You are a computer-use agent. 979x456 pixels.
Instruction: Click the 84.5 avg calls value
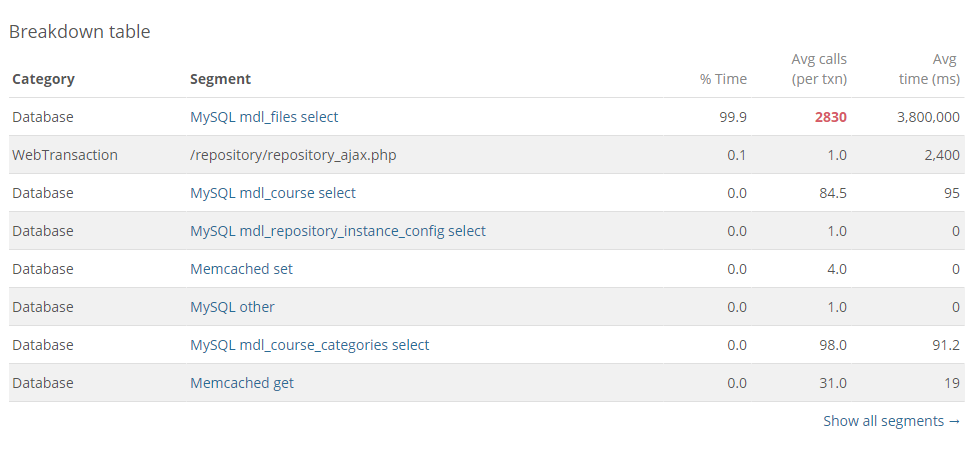(833, 193)
